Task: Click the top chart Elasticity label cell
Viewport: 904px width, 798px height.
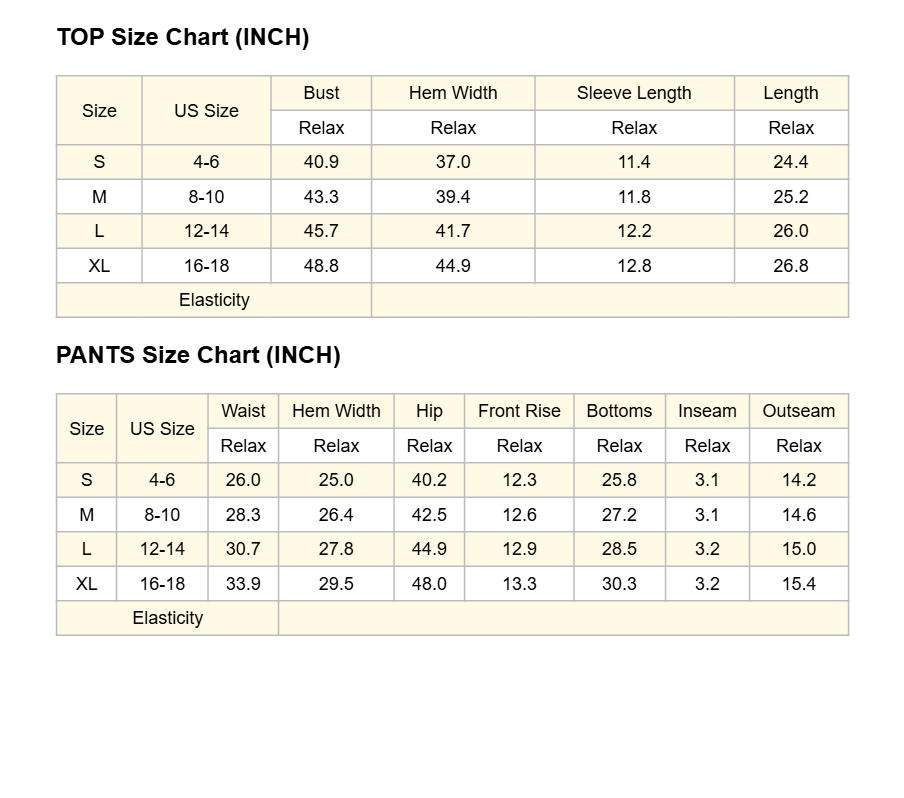Action: pyautogui.click(x=214, y=300)
